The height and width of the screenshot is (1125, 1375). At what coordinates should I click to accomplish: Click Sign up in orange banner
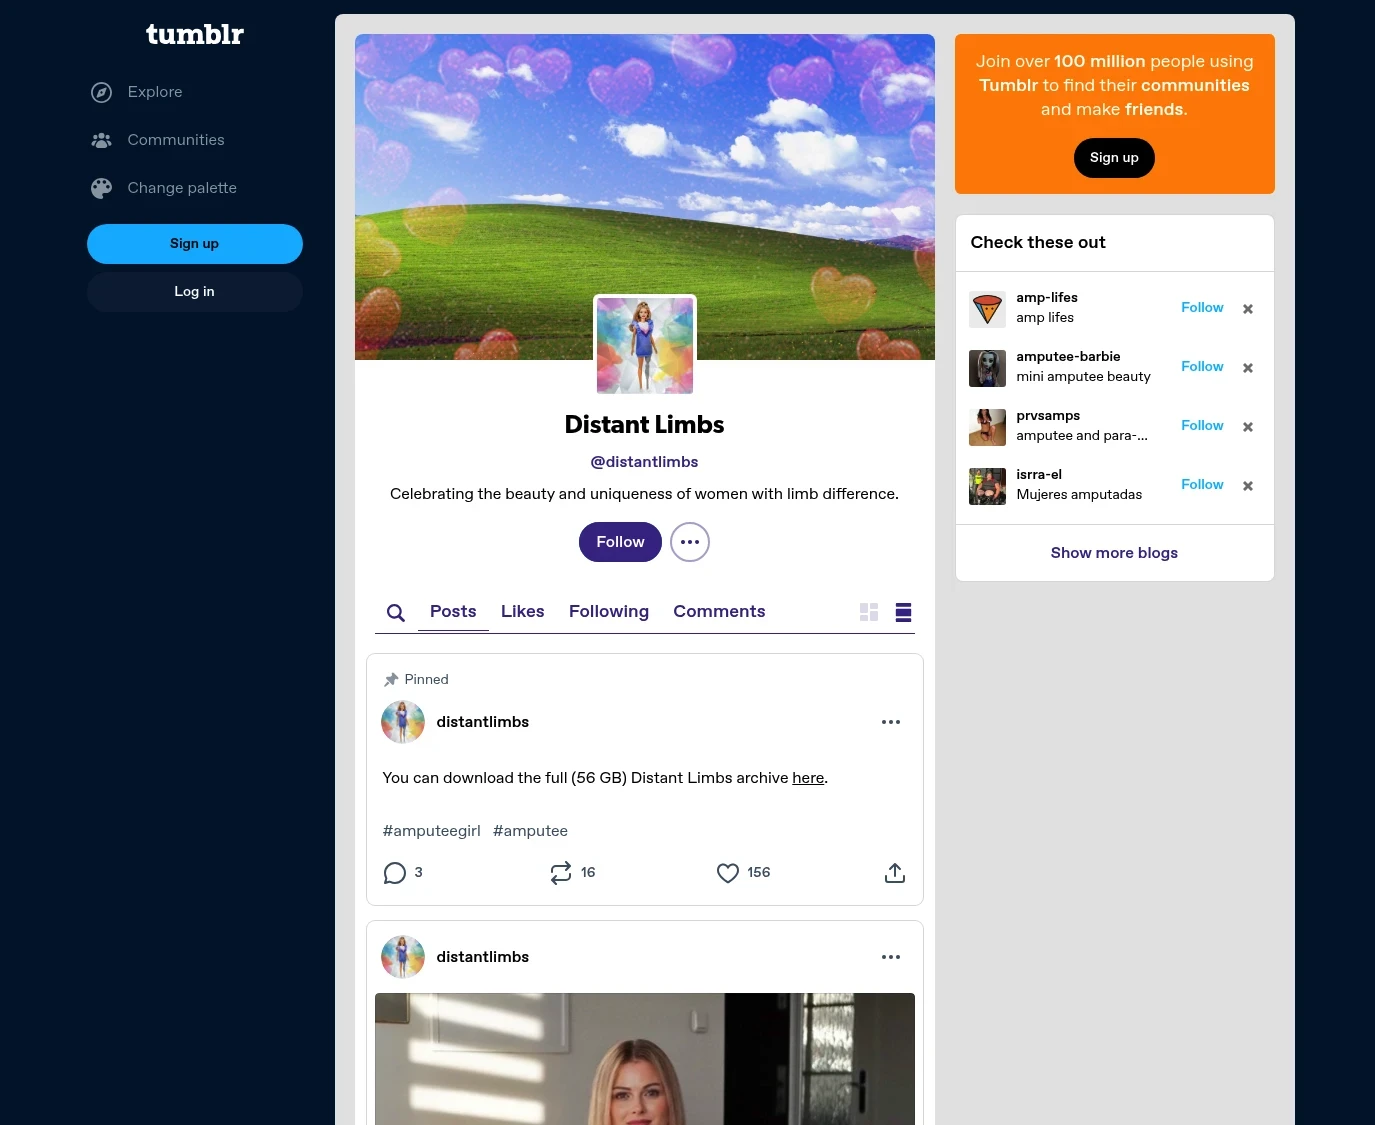[x=1114, y=158]
